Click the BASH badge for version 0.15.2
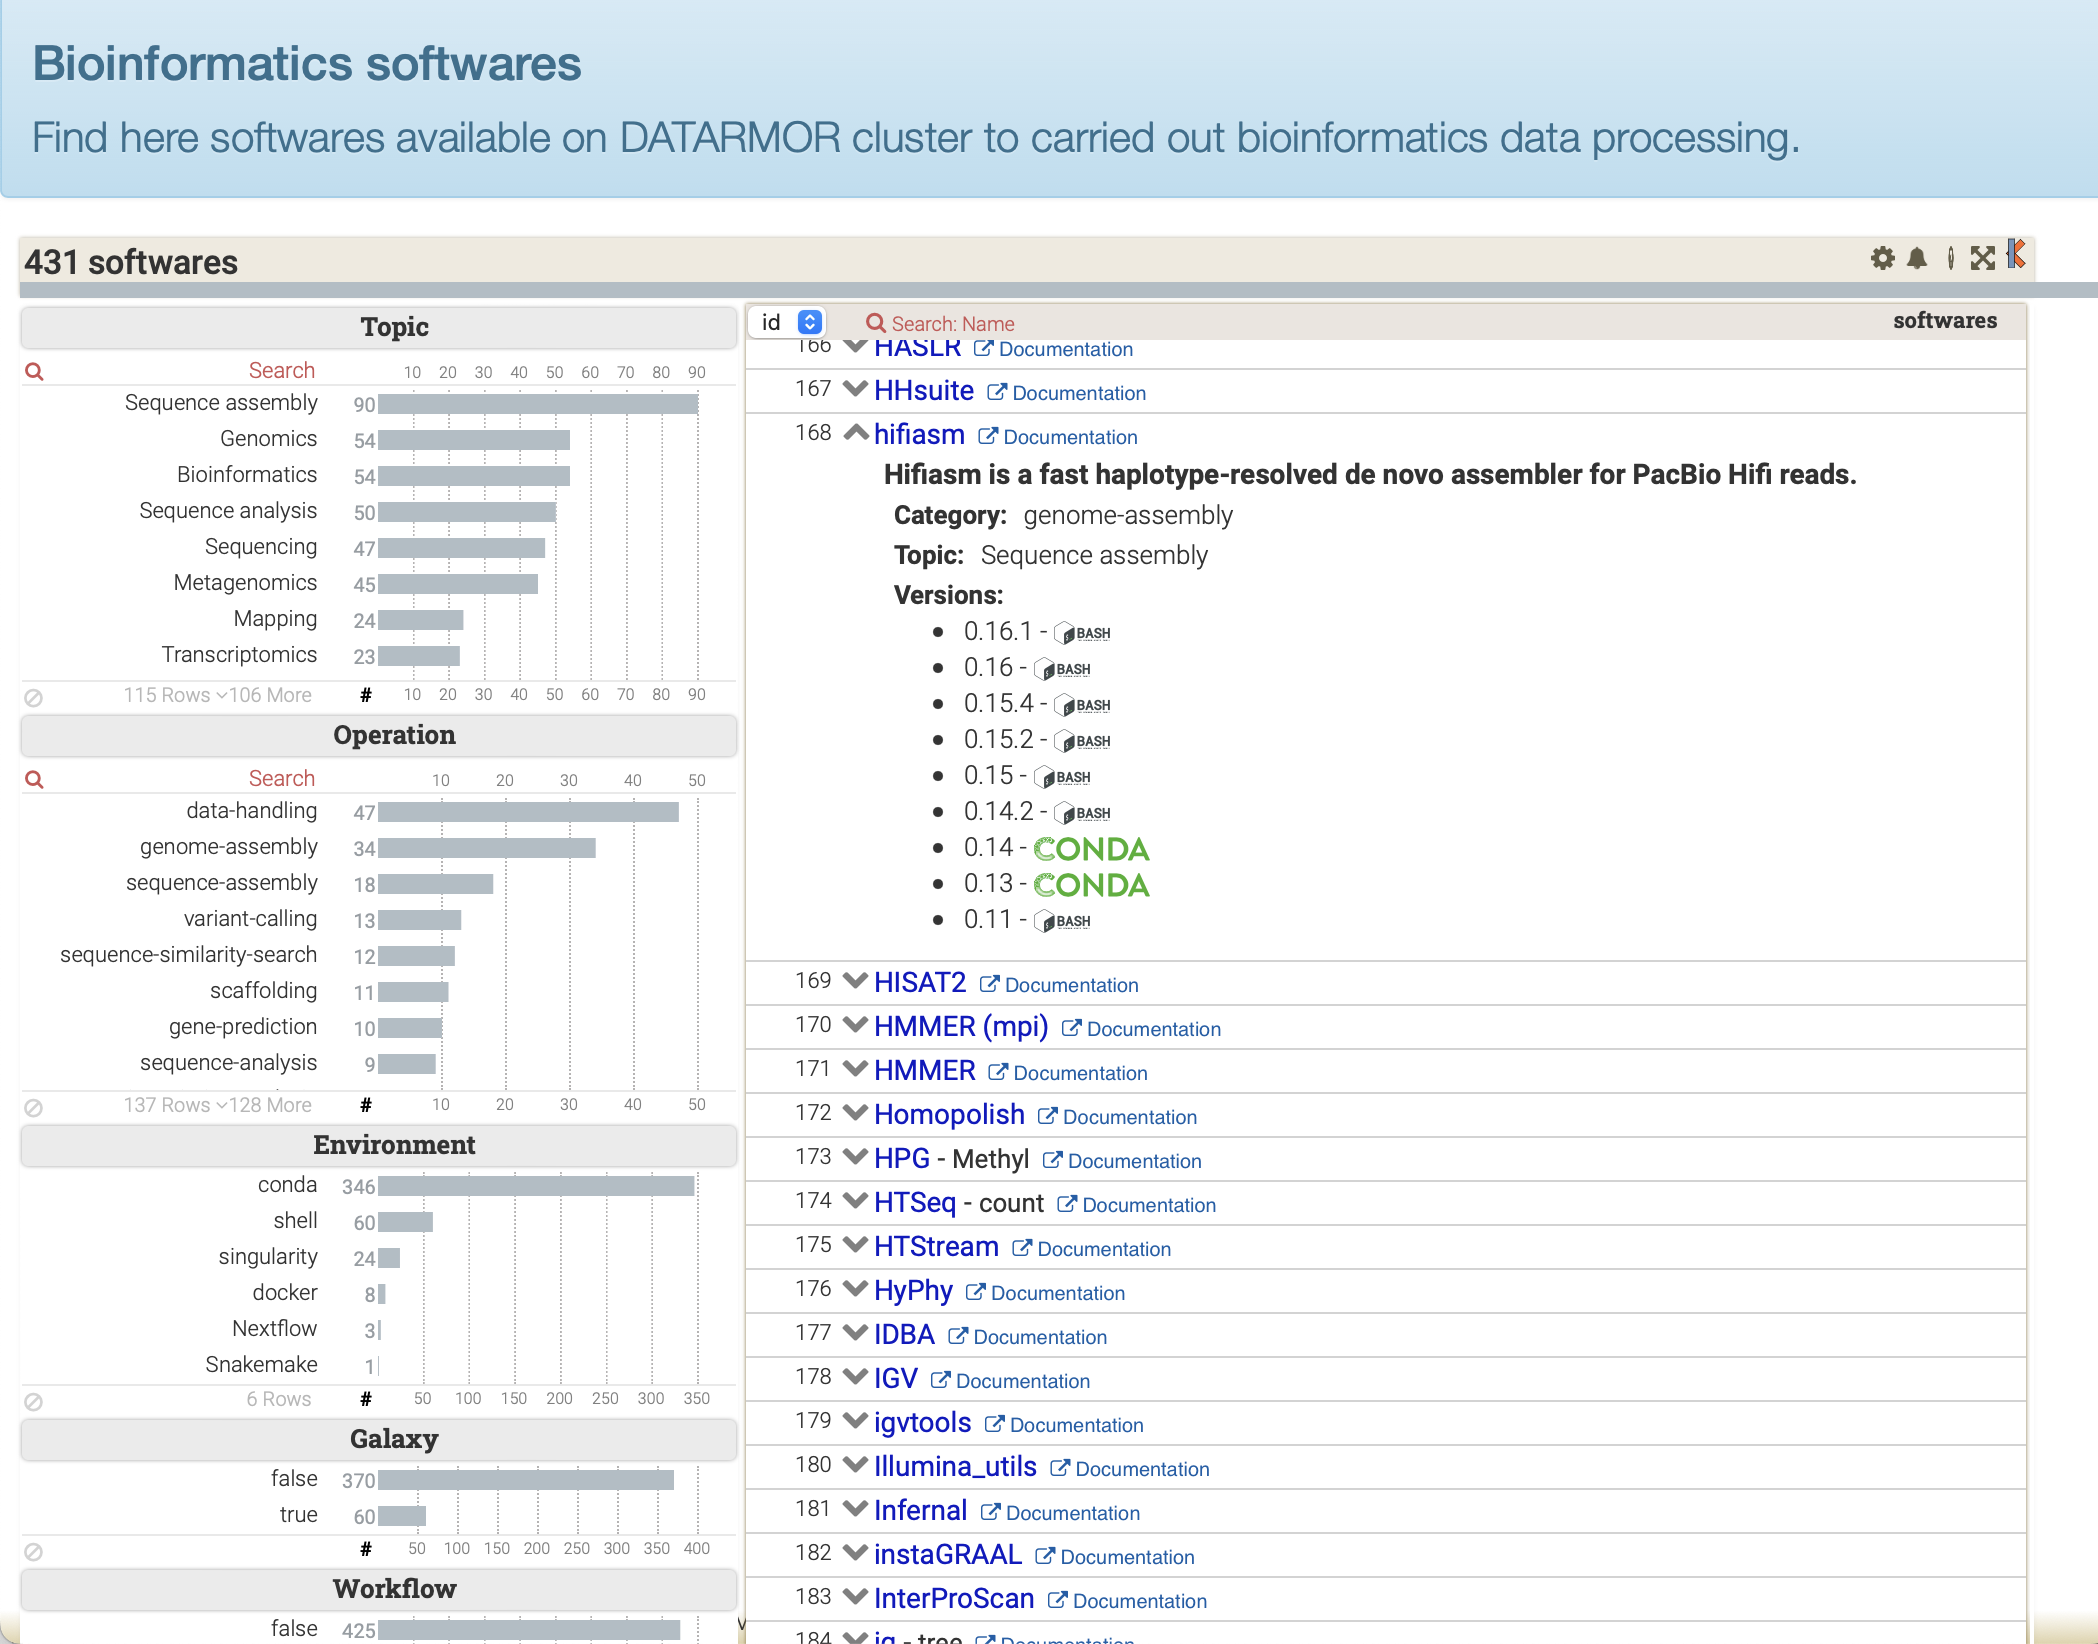Viewport: 2098px width, 1644px height. click(1082, 741)
